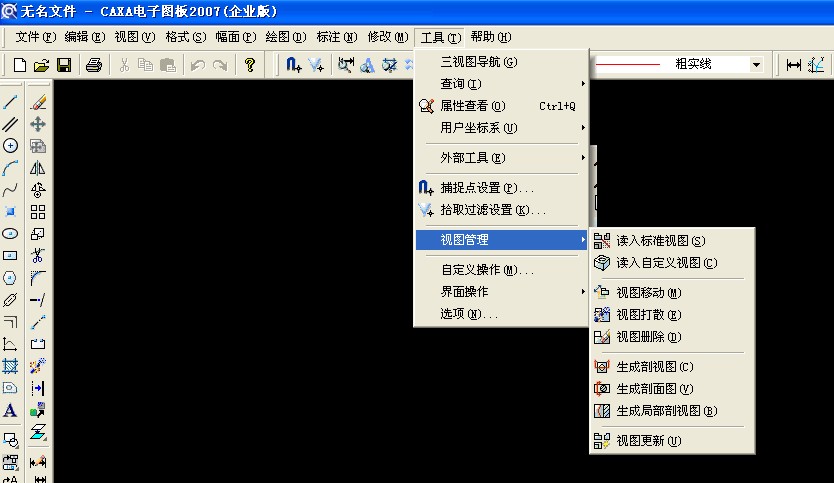The height and width of the screenshot is (483, 834).
Task: Select the Circle drawing tool
Action: point(10,146)
